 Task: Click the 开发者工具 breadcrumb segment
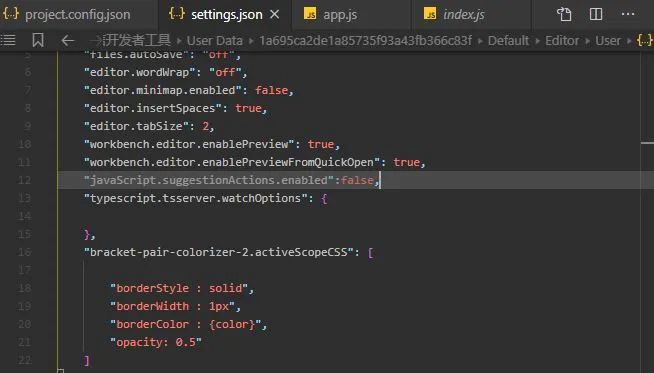[x=137, y=40]
